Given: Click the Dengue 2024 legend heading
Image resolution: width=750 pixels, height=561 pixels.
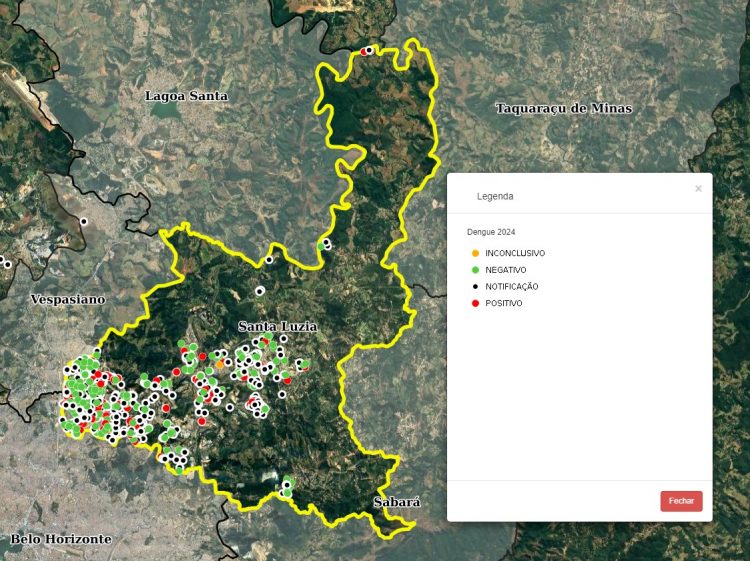Looking at the screenshot, I should click(491, 232).
